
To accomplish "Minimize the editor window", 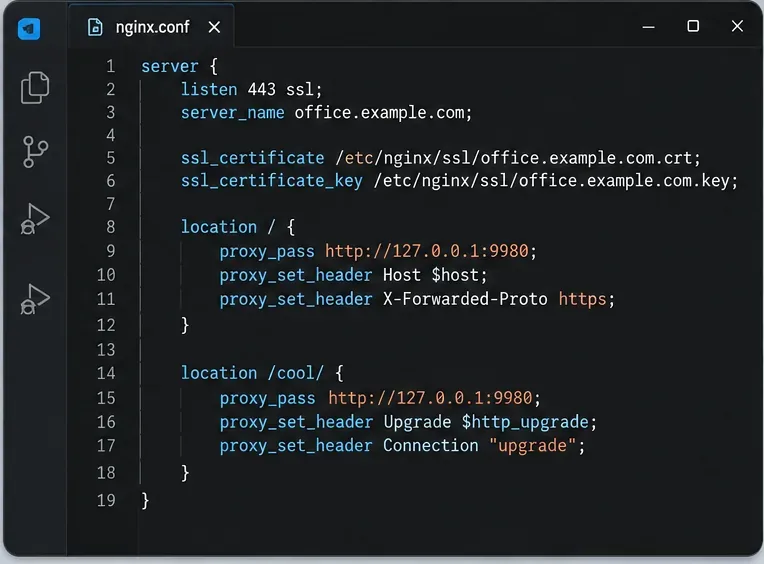I will pyautogui.click(x=649, y=27).
